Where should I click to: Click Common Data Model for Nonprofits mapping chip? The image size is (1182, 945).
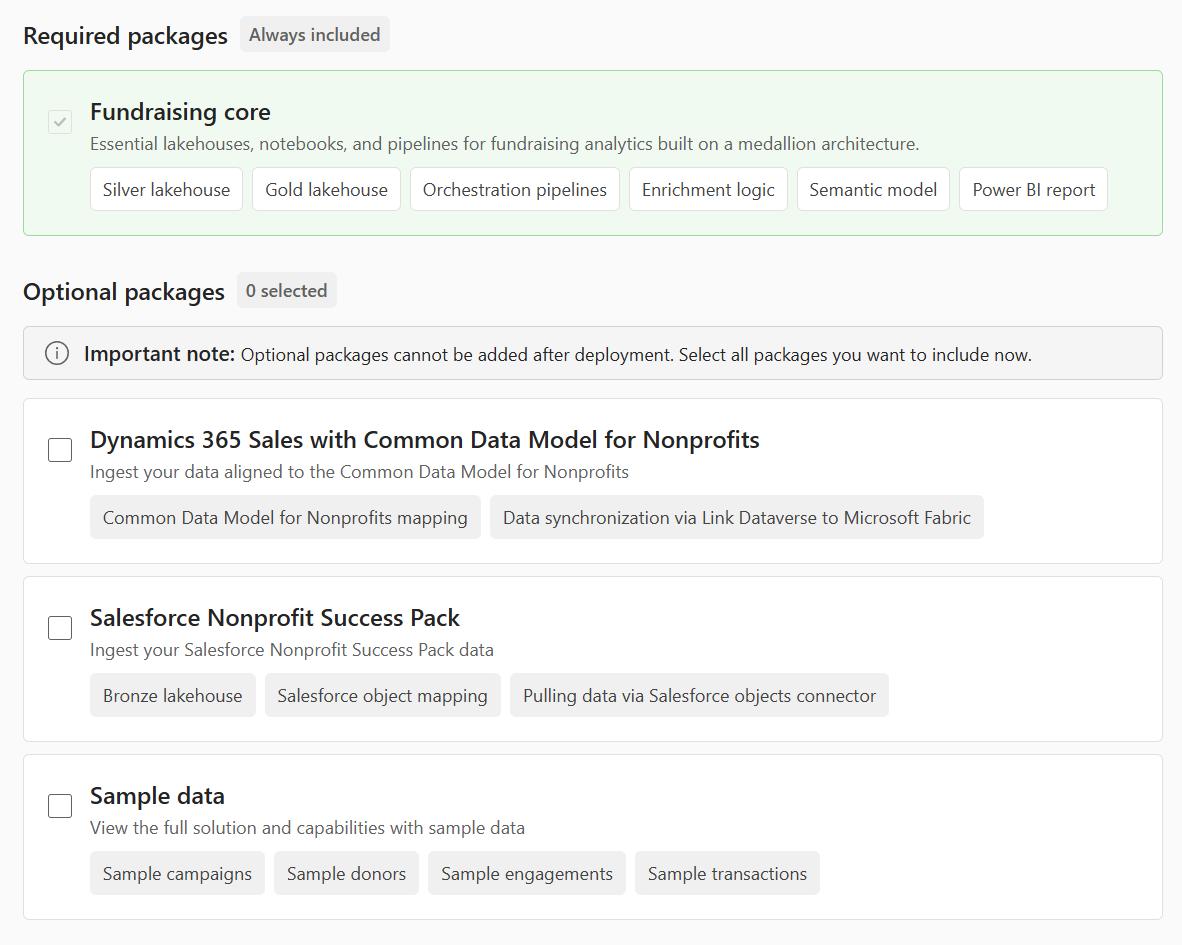click(285, 518)
